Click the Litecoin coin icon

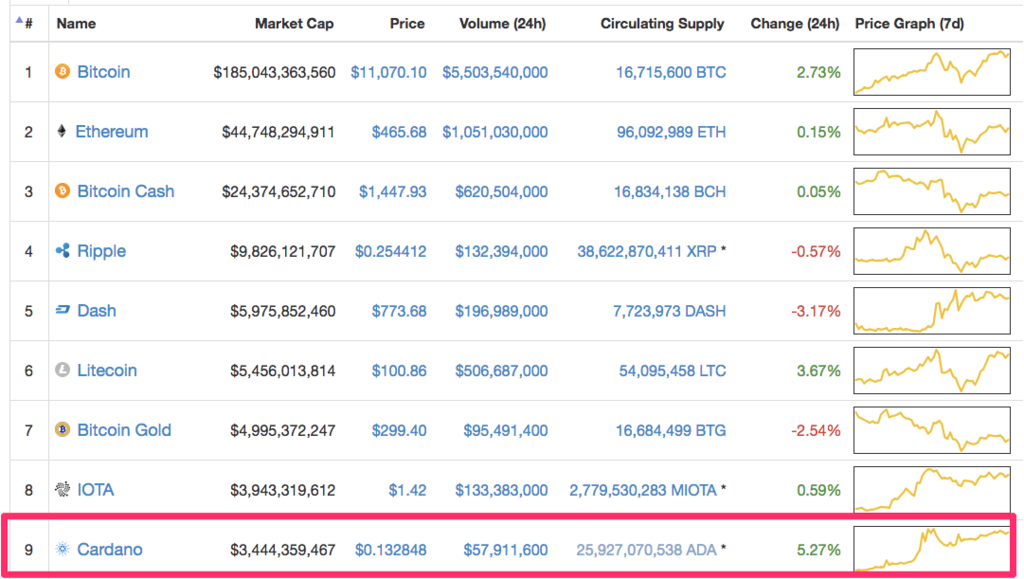(63, 370)
